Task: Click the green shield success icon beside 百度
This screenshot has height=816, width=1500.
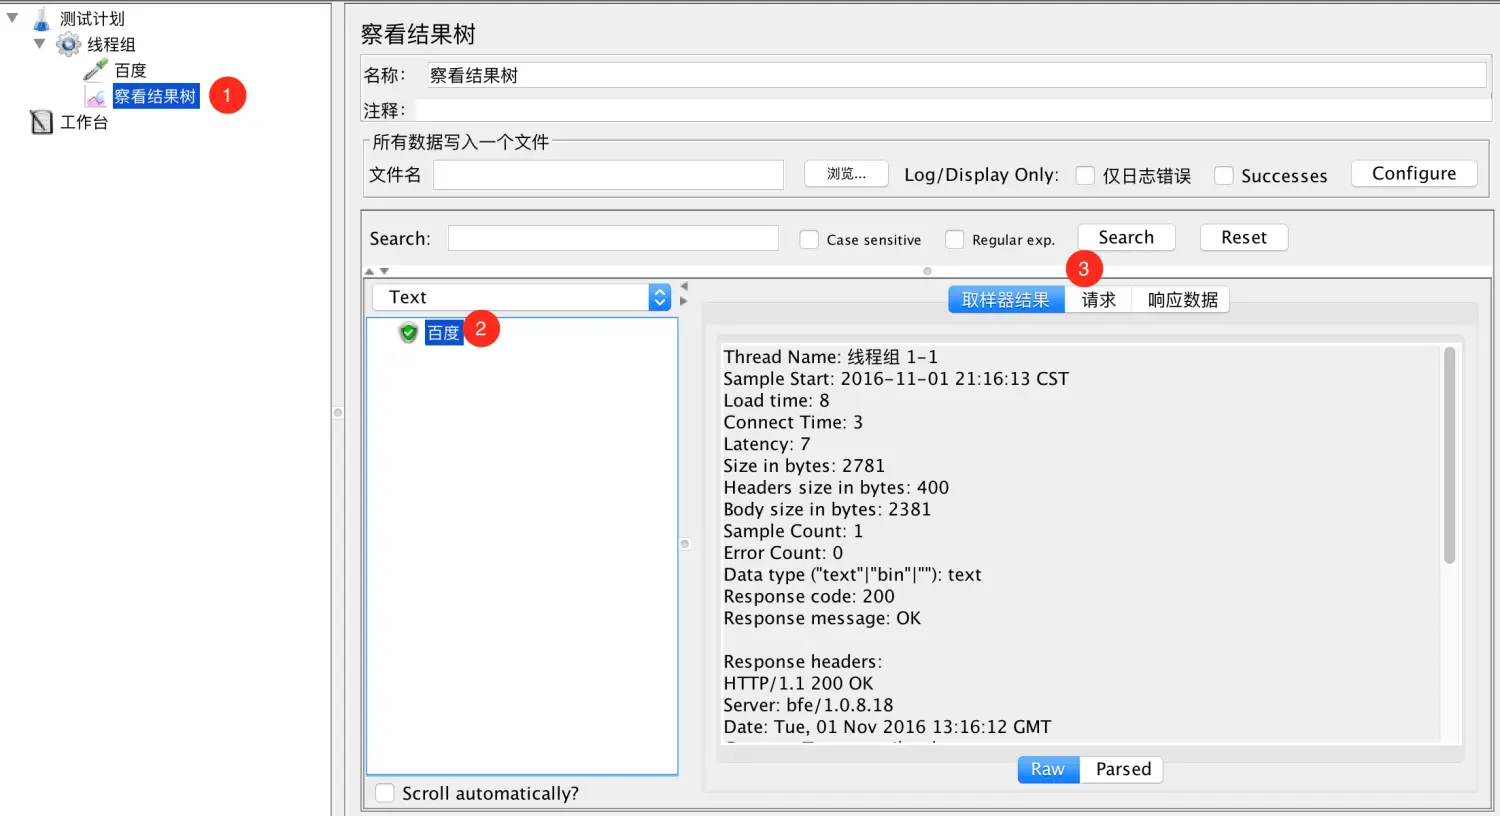Action: tap(408, 333)
